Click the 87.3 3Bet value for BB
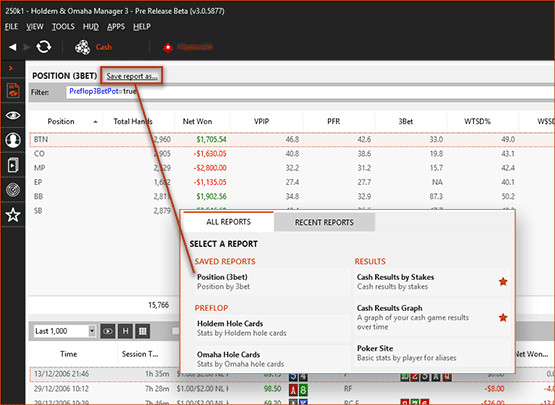The image size is (555, 405). (x=436, y=196)
